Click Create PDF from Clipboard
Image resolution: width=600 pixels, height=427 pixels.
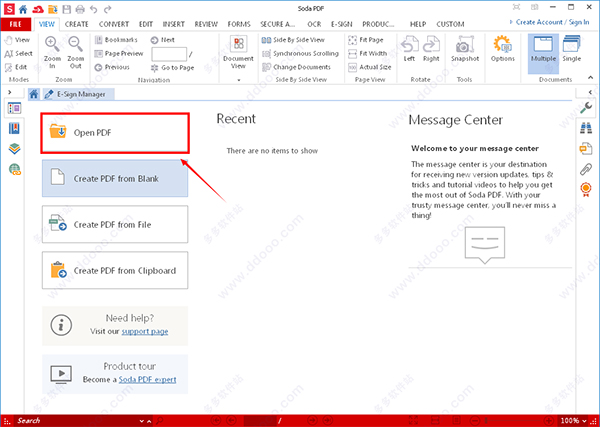(115, 270)
